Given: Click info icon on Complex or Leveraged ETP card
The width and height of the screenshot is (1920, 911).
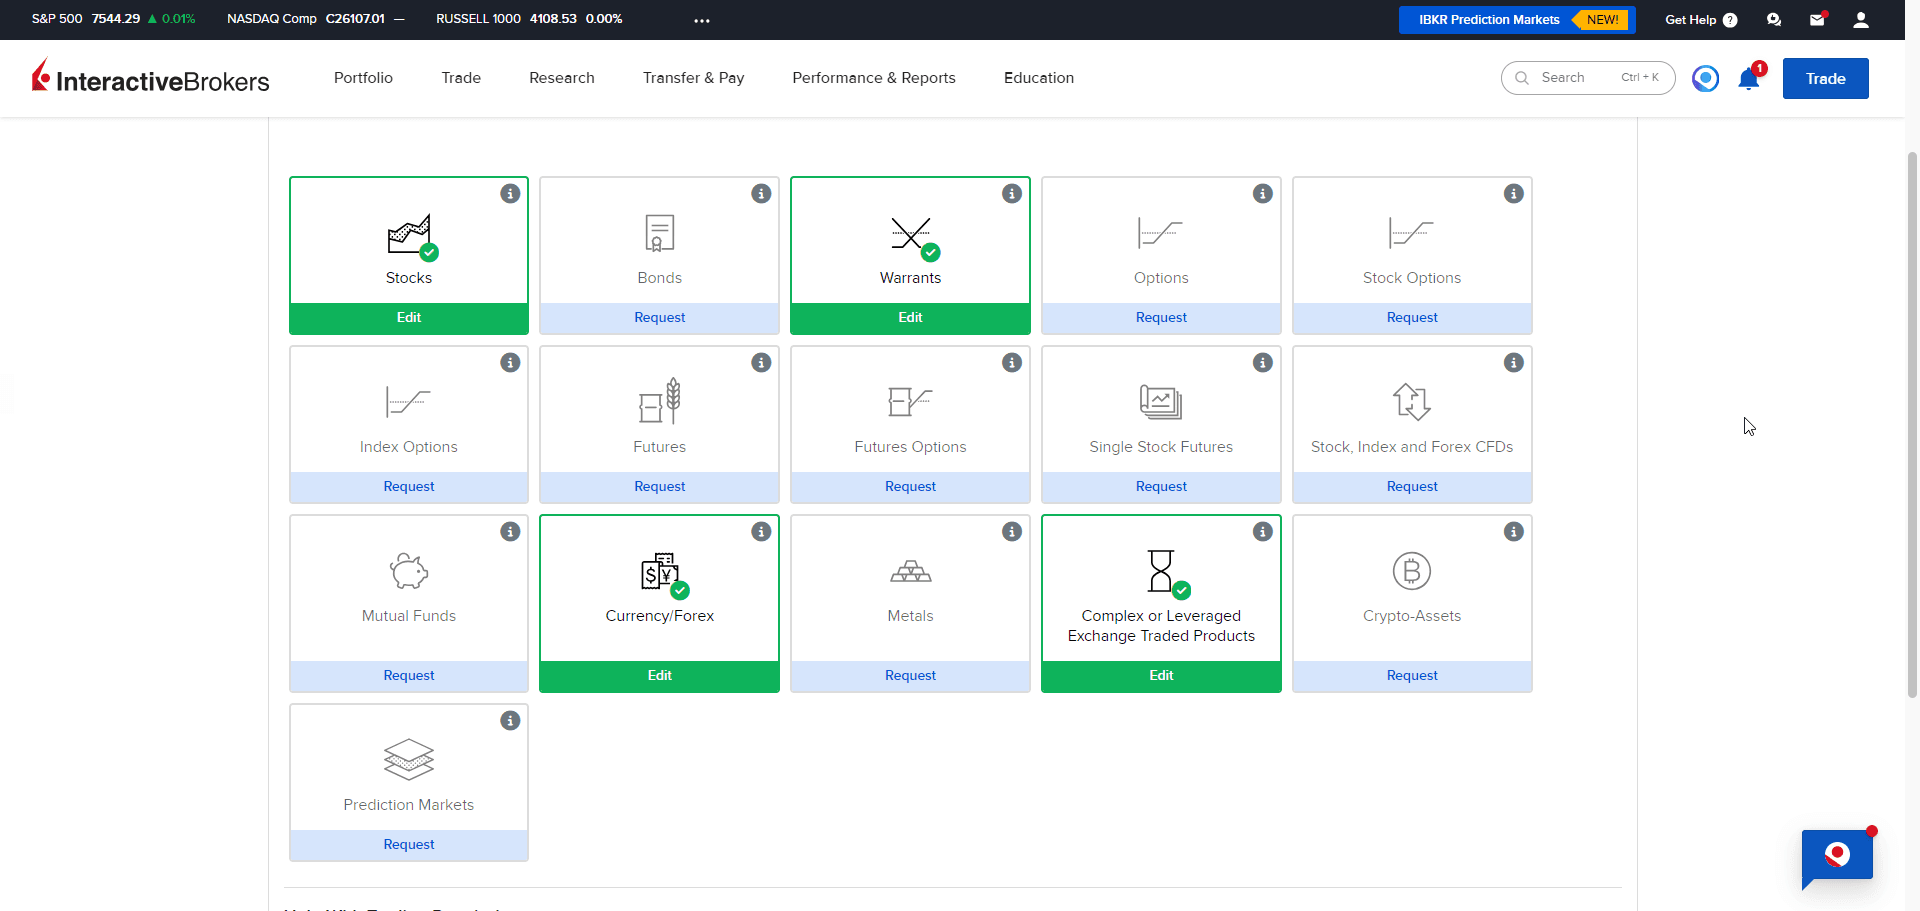Looking at the screenshot, I should pos(1263,532).
